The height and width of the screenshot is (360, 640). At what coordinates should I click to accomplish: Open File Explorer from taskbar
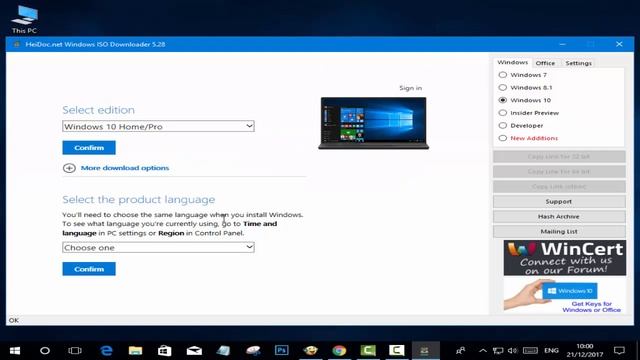(135, 351)
